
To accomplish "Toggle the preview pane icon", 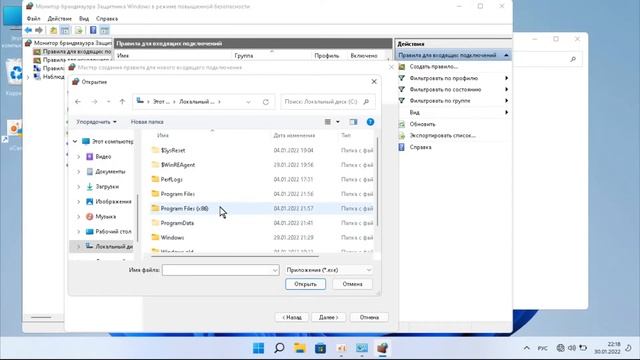I will point(353,122).
